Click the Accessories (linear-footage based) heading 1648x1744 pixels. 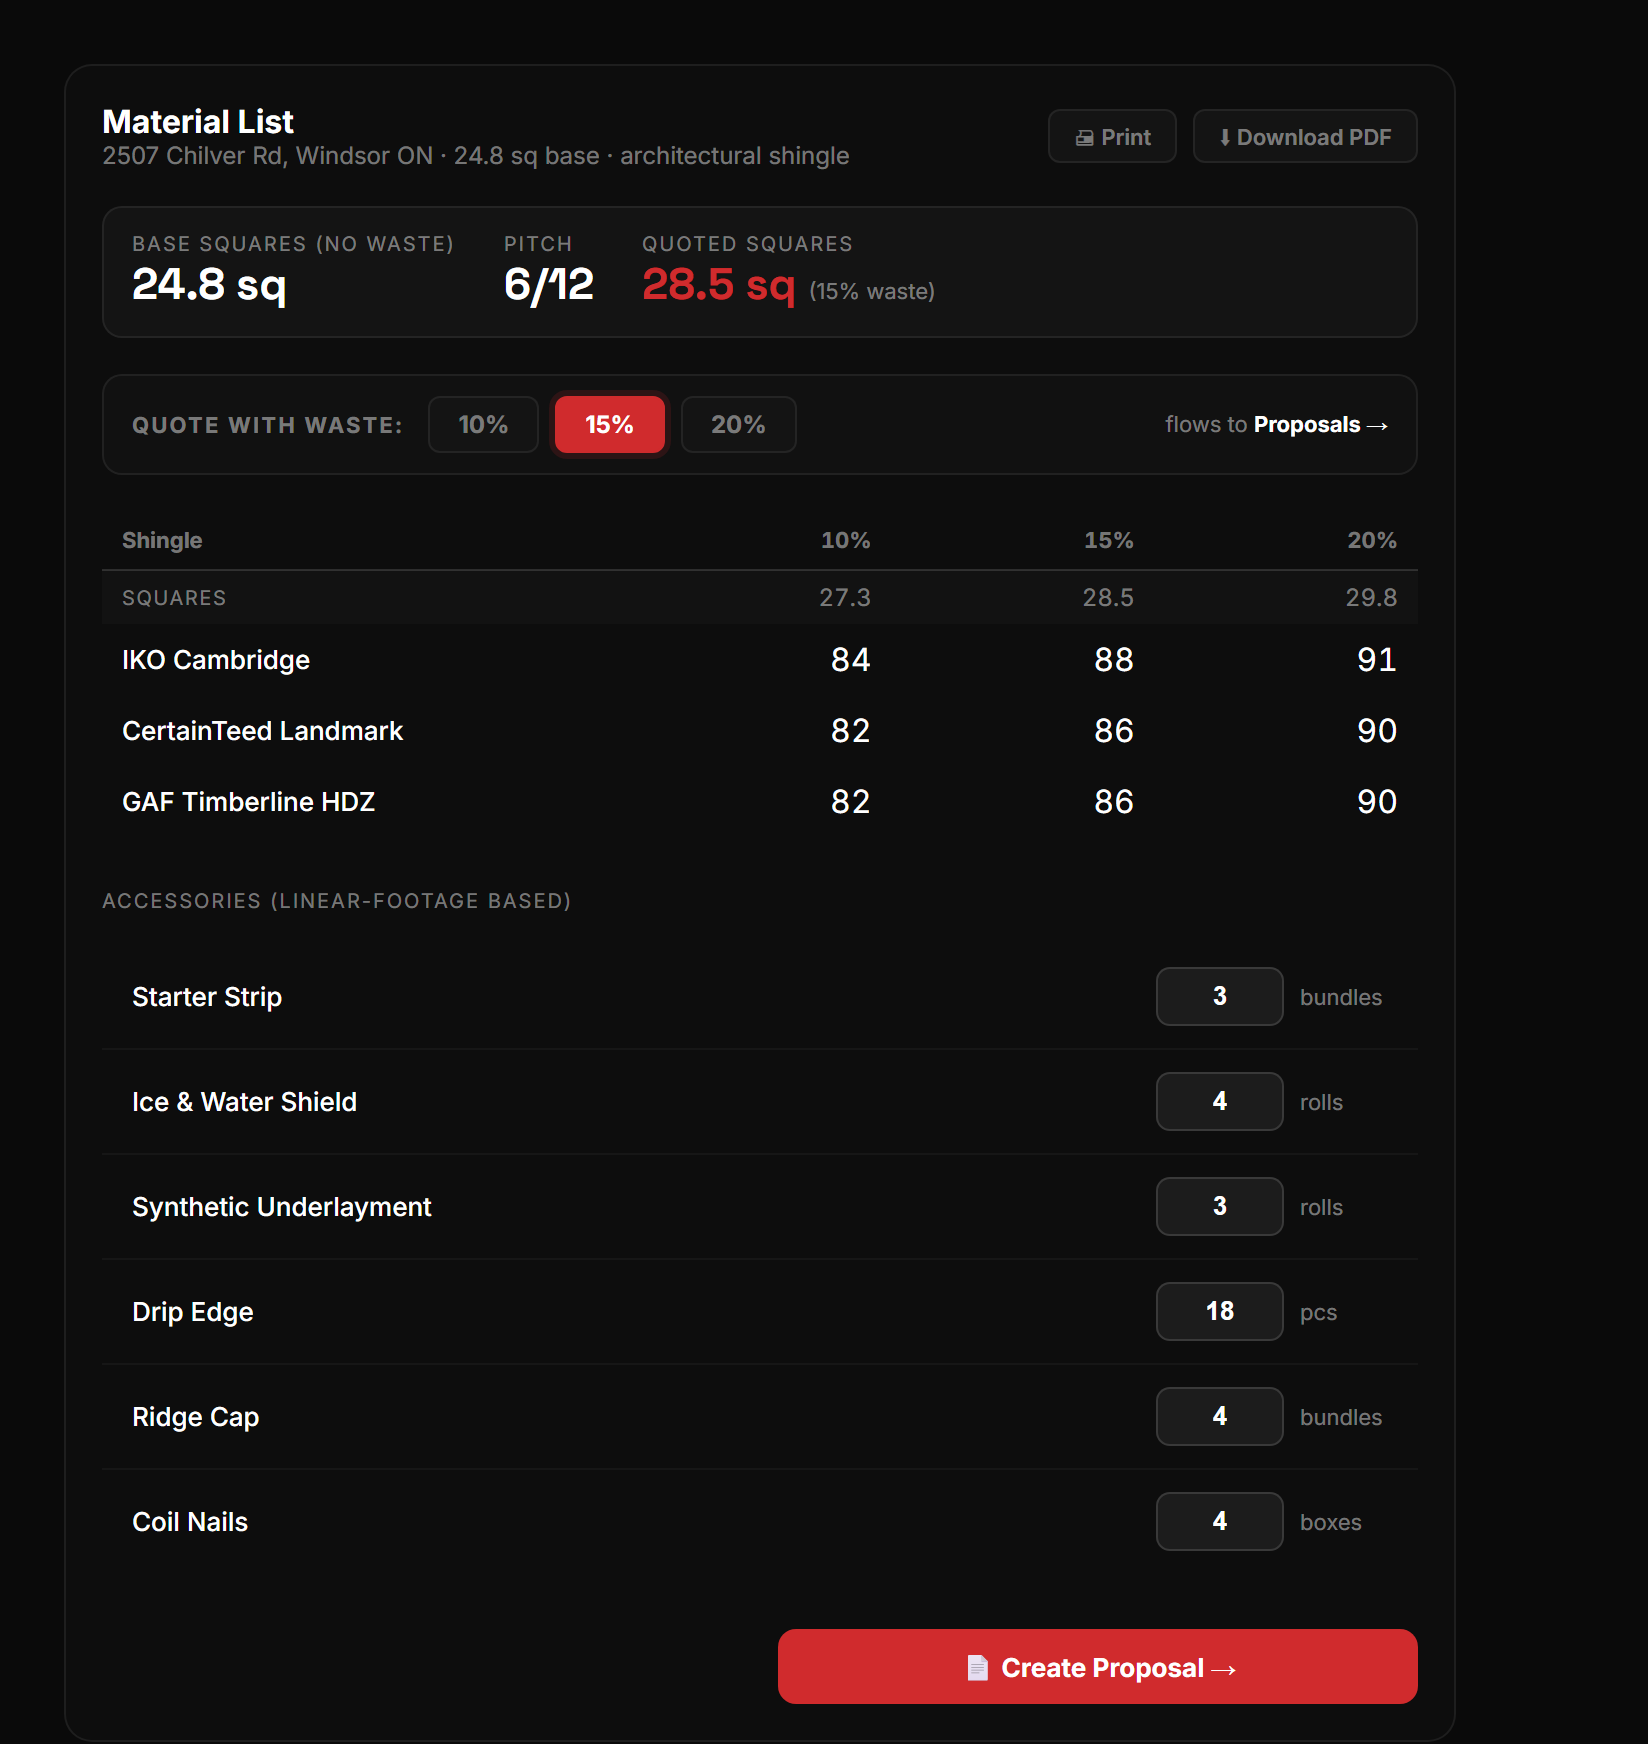[x=337, y=901]
